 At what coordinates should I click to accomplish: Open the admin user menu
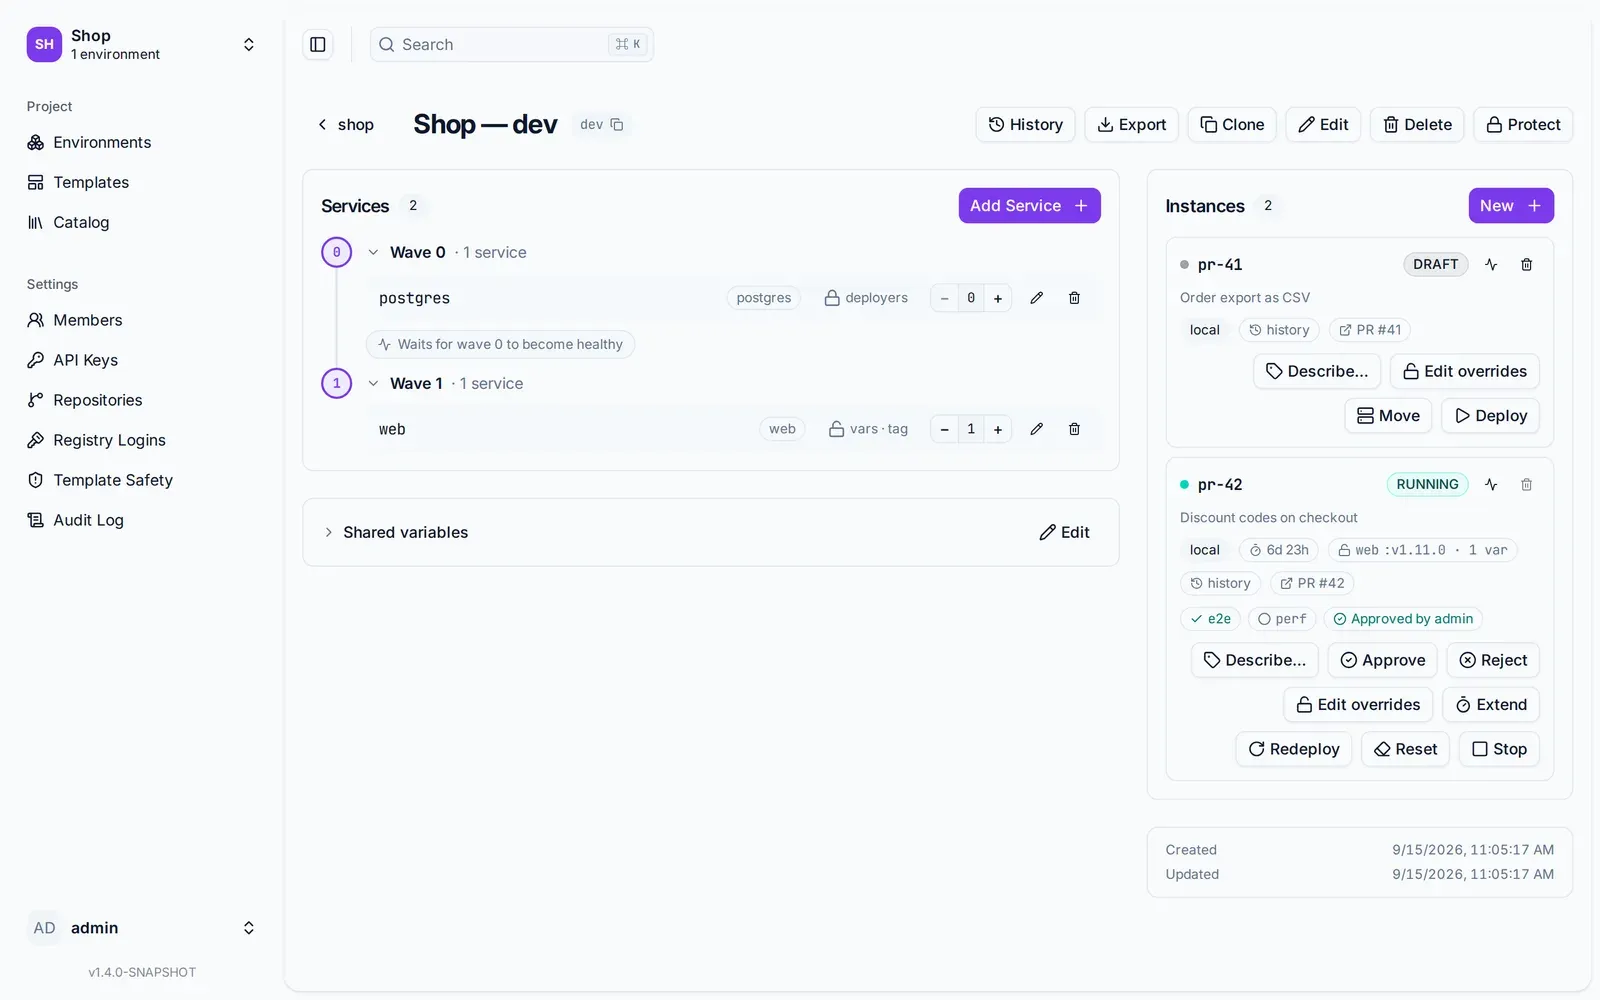click(141, 928)
